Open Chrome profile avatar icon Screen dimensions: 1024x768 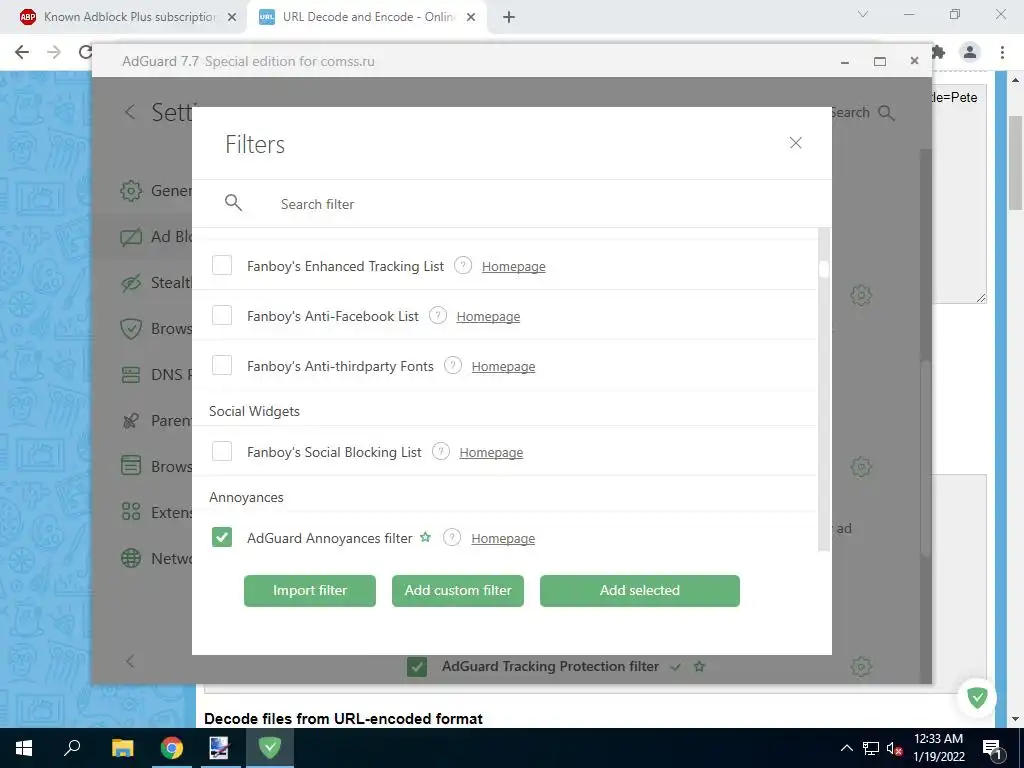point(970,52)
